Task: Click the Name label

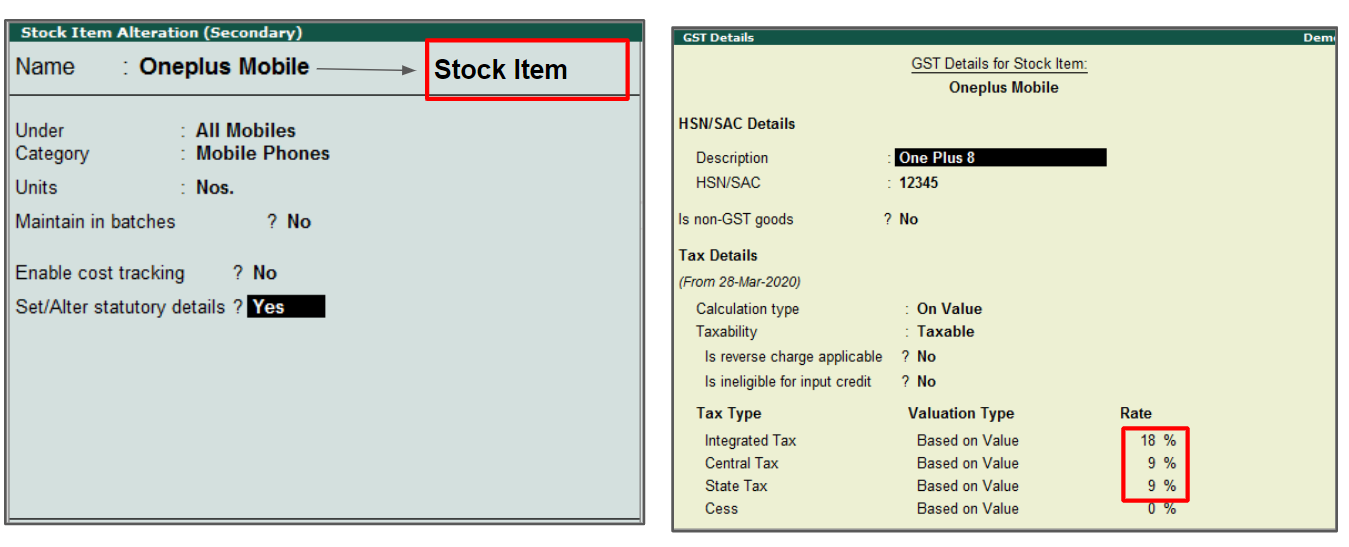Action: [45, 67]
